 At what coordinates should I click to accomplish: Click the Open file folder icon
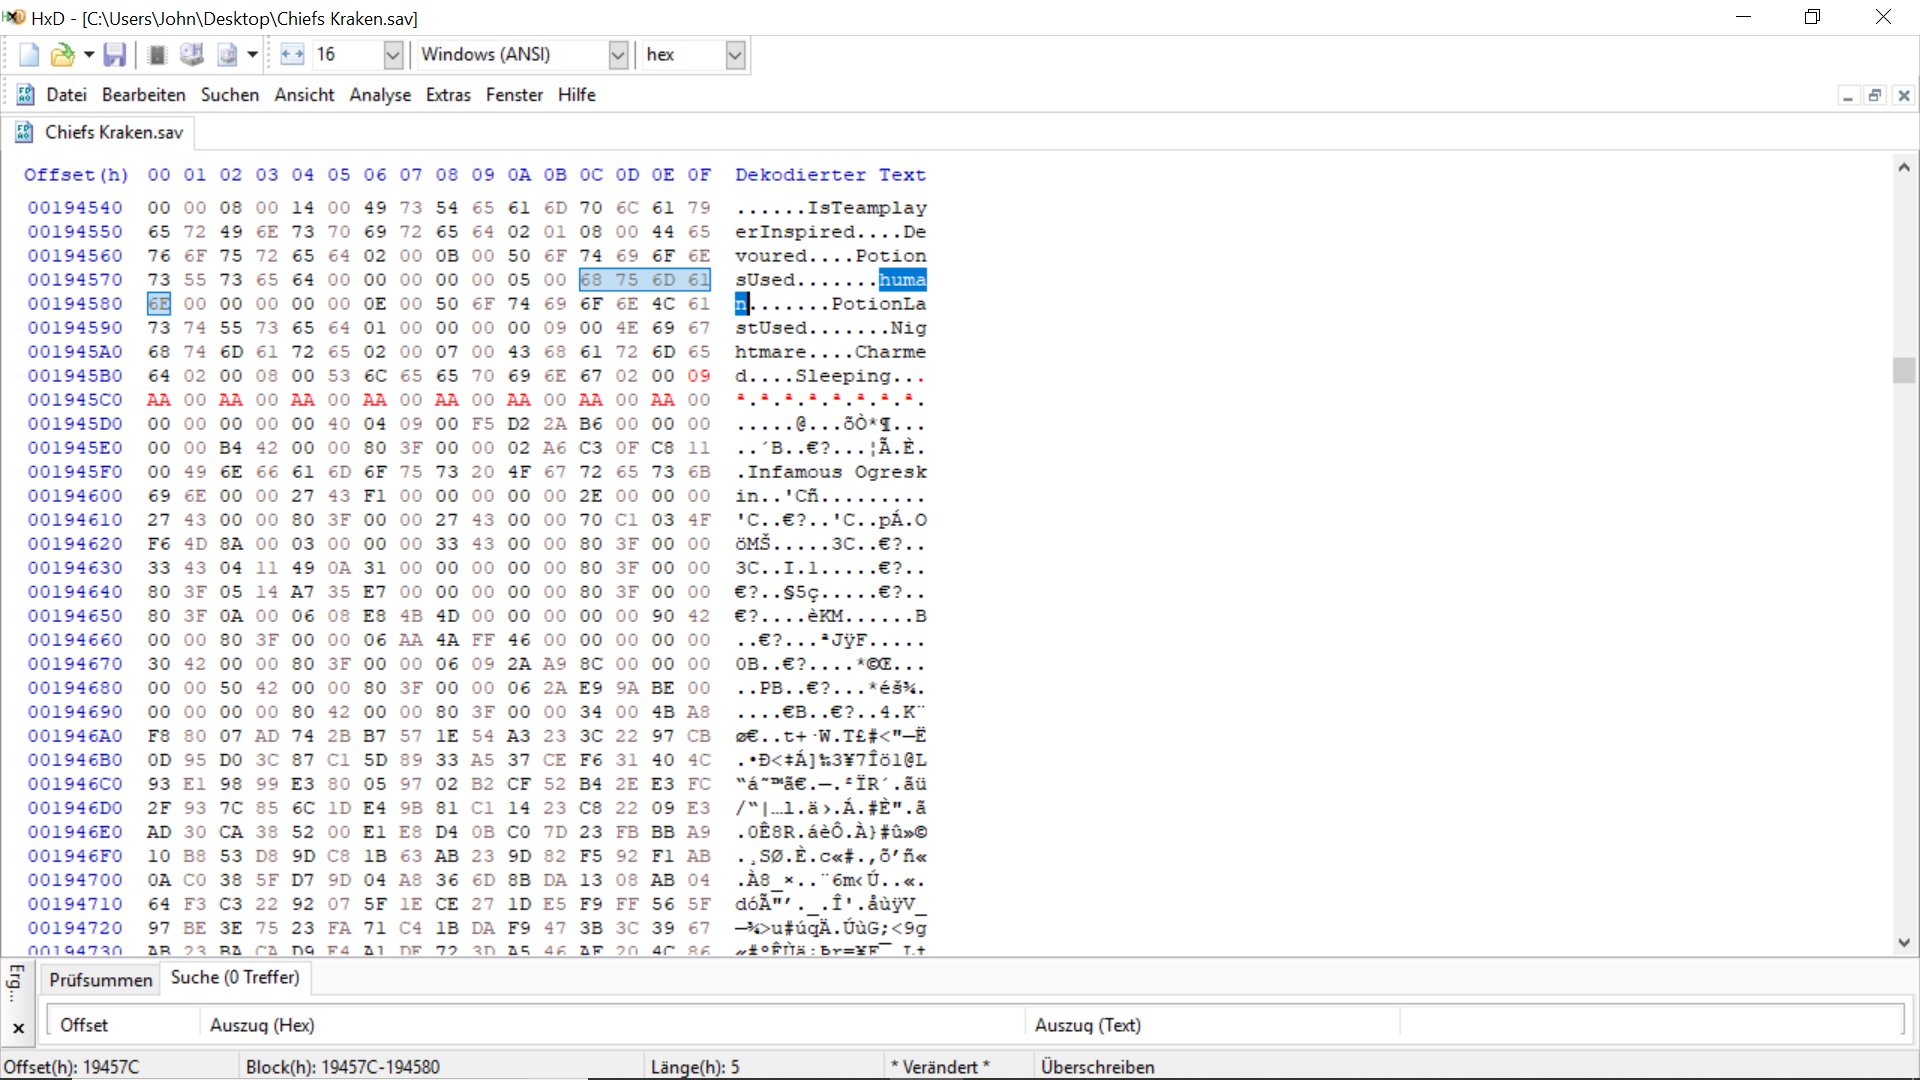click(62, 55)
